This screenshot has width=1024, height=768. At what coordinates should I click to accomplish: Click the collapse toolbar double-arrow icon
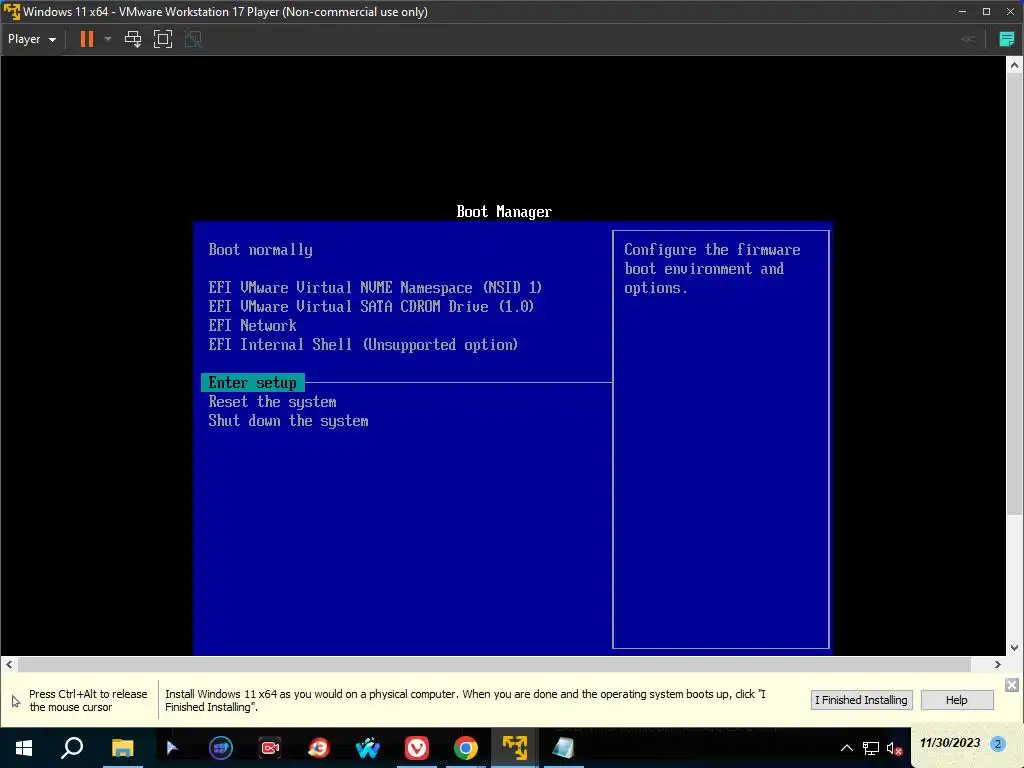968,39
